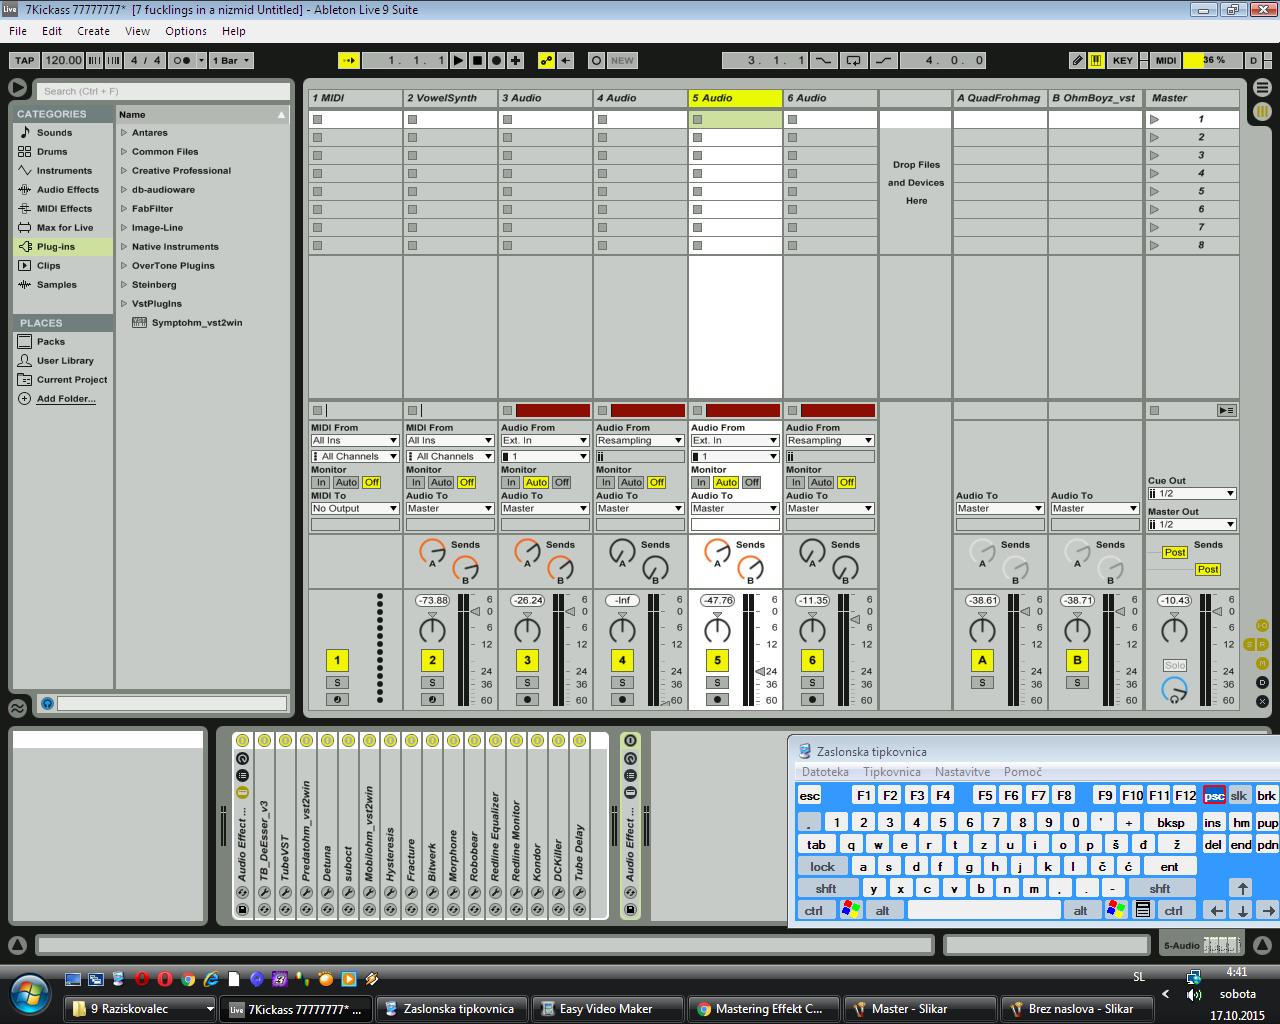Expand the FabFilter plug-in folder
The image size is (1280, 1024).
pos(125,208)
